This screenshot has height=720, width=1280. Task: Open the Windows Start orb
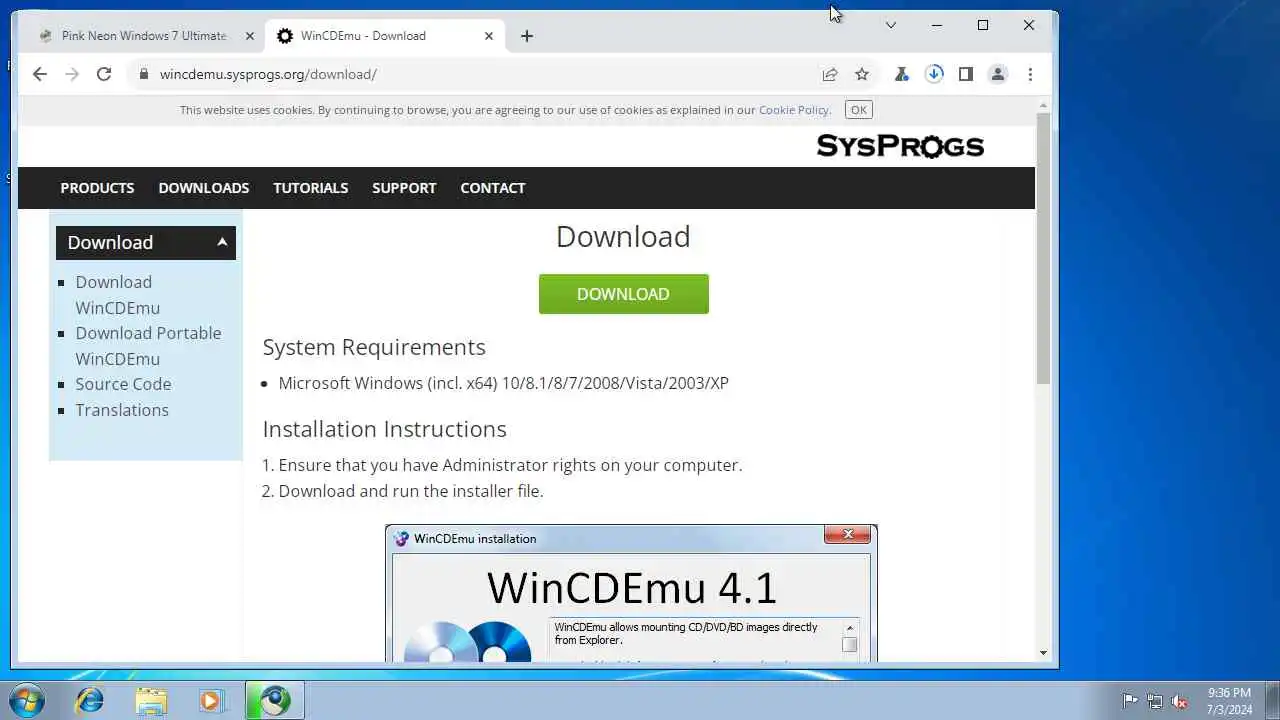pyautogui.click(x=25, y=699)
